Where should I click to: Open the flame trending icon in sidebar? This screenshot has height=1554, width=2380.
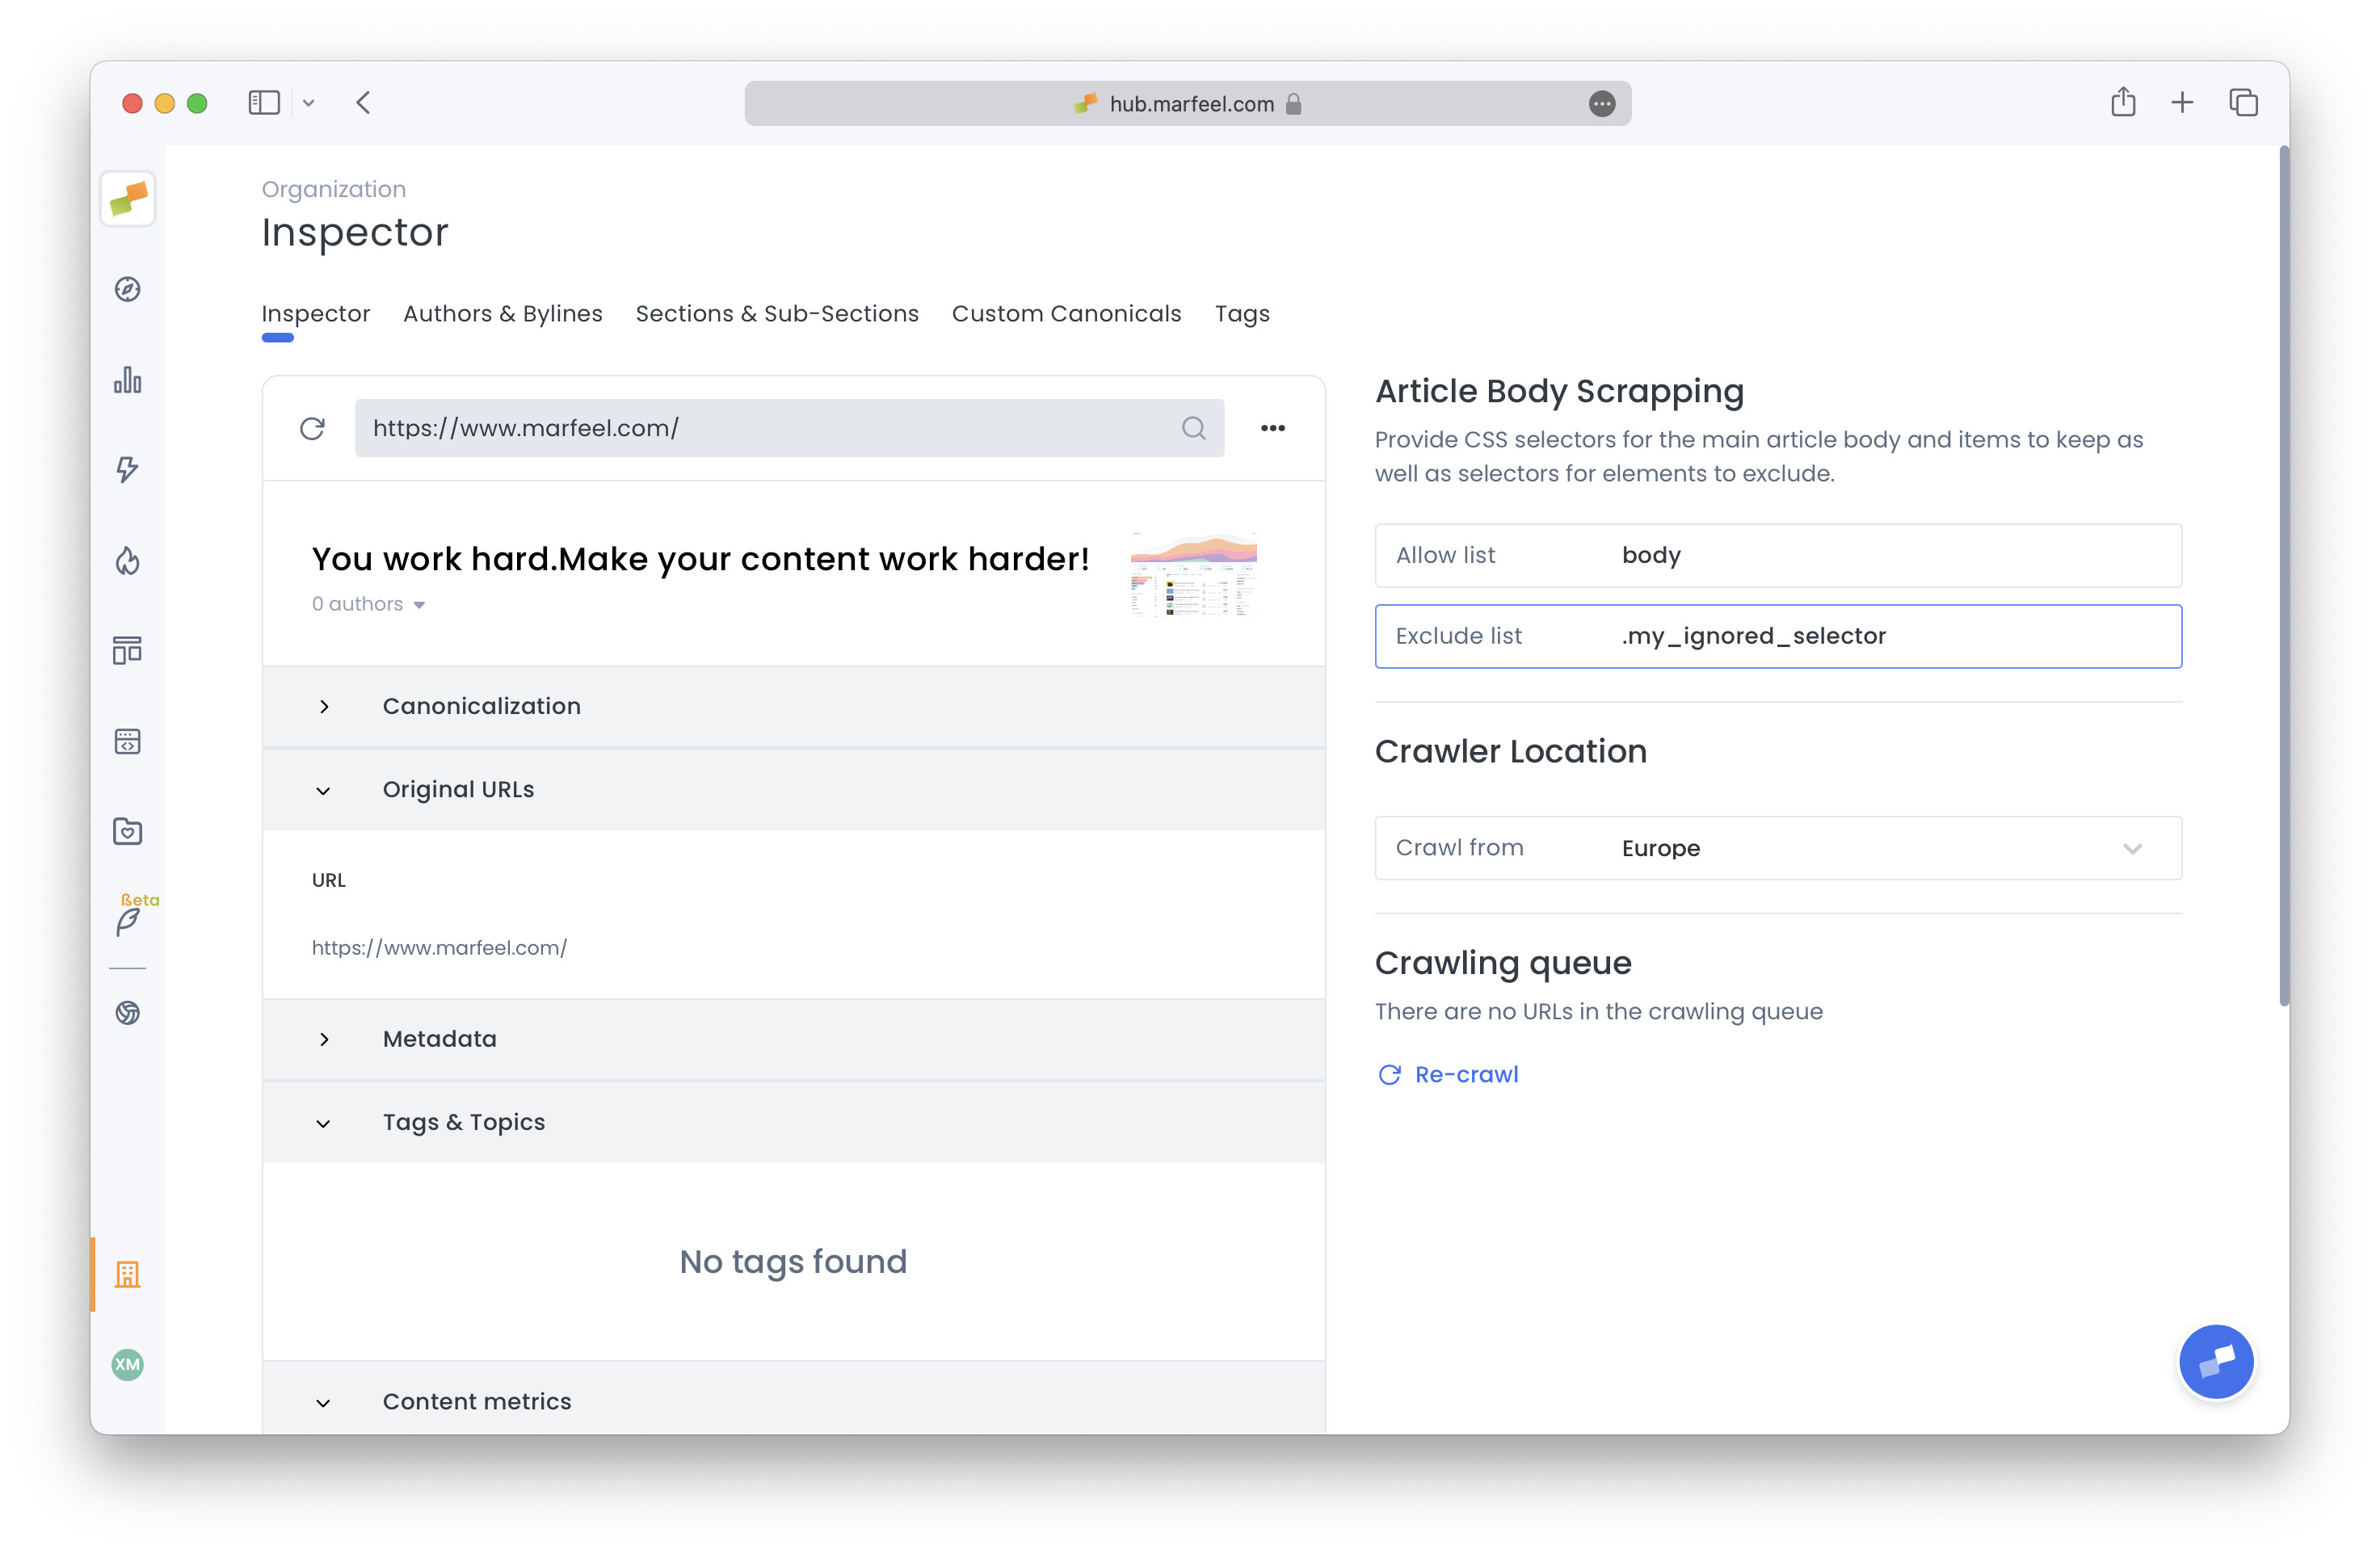(127, 561)
